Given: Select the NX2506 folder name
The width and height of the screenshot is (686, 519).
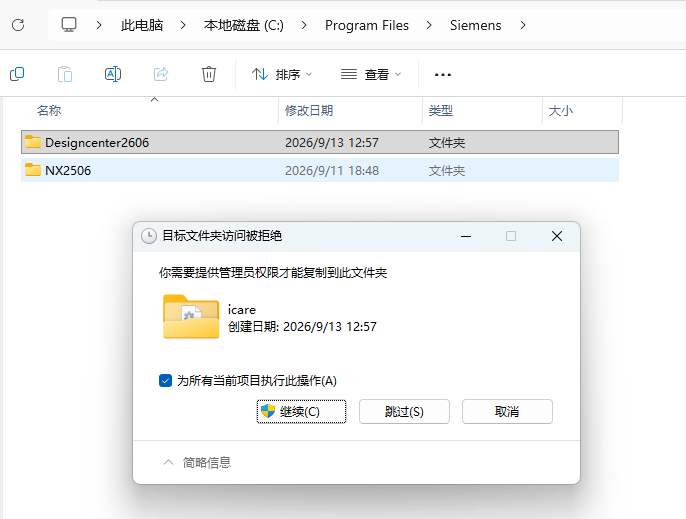Looking at the screenshot, I should coord(68,170).
